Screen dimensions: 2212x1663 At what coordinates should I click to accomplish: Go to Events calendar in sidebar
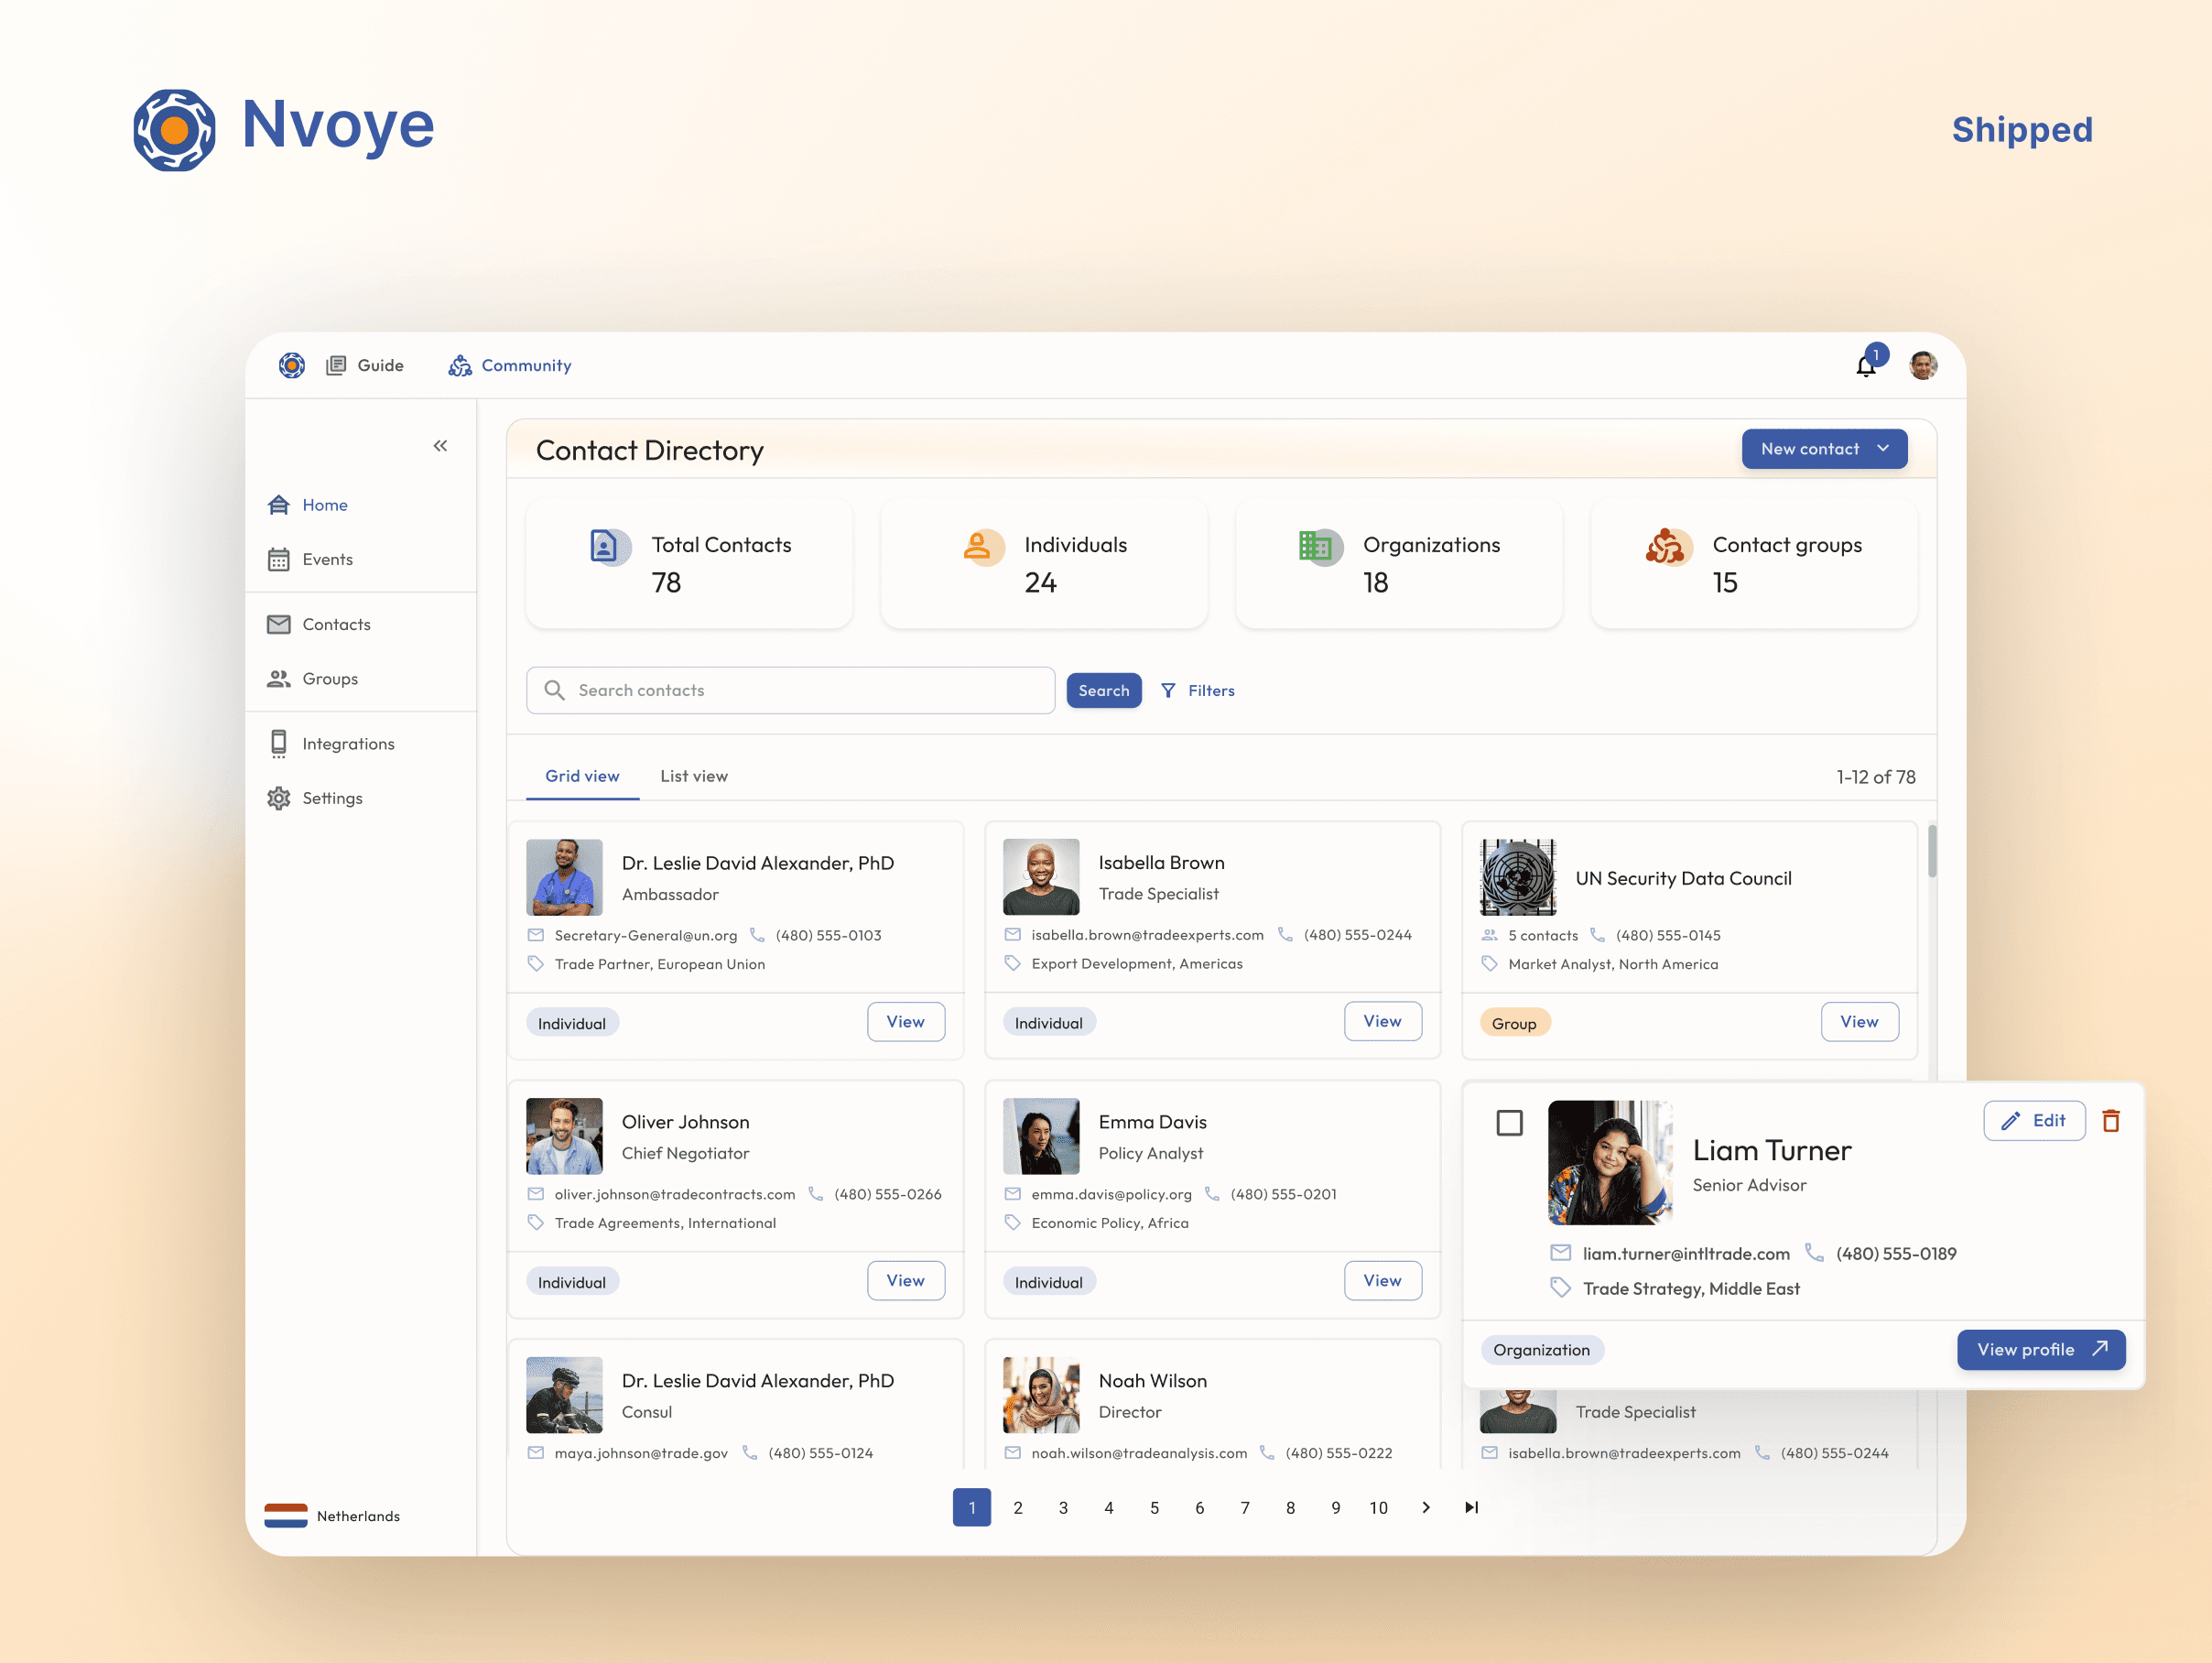[x=326, y=559]
